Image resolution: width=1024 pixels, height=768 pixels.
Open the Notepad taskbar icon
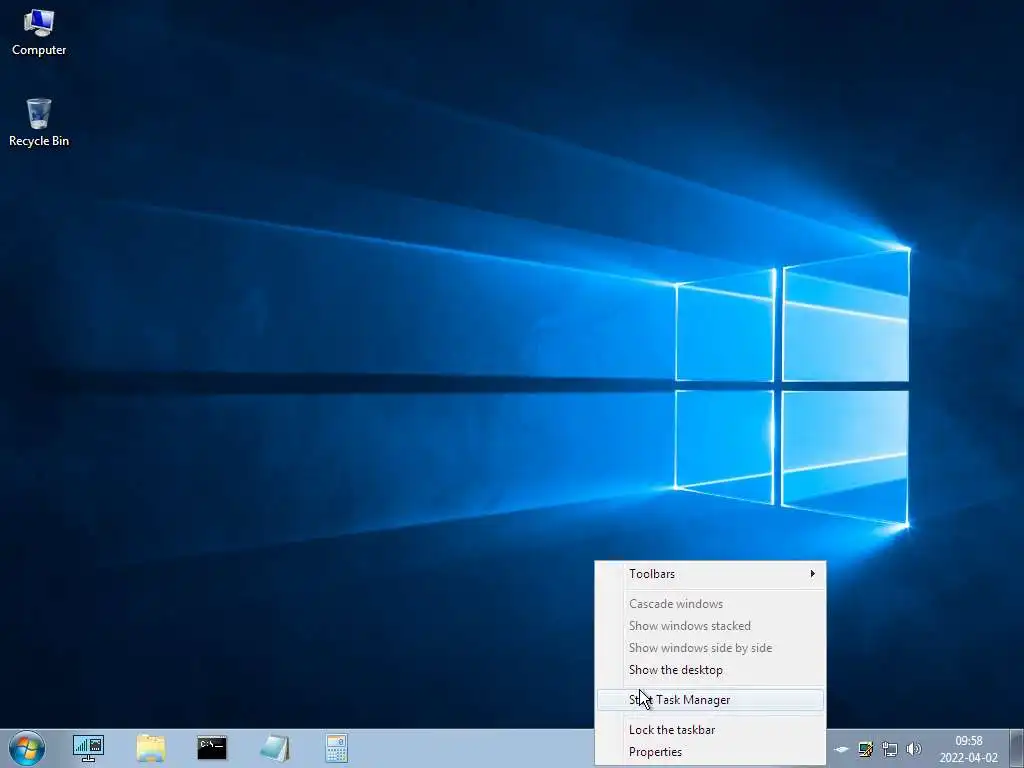[274, 748]
